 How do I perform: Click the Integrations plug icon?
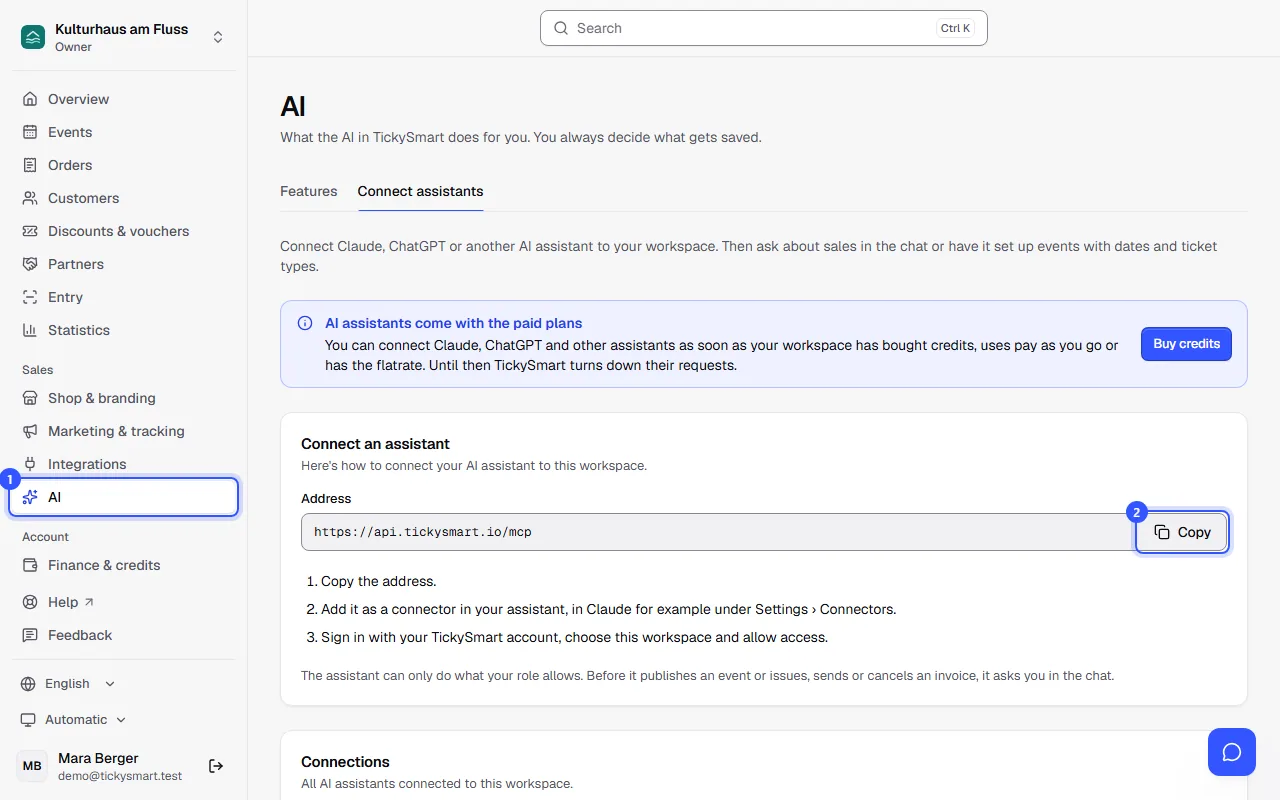click(30, 464)
